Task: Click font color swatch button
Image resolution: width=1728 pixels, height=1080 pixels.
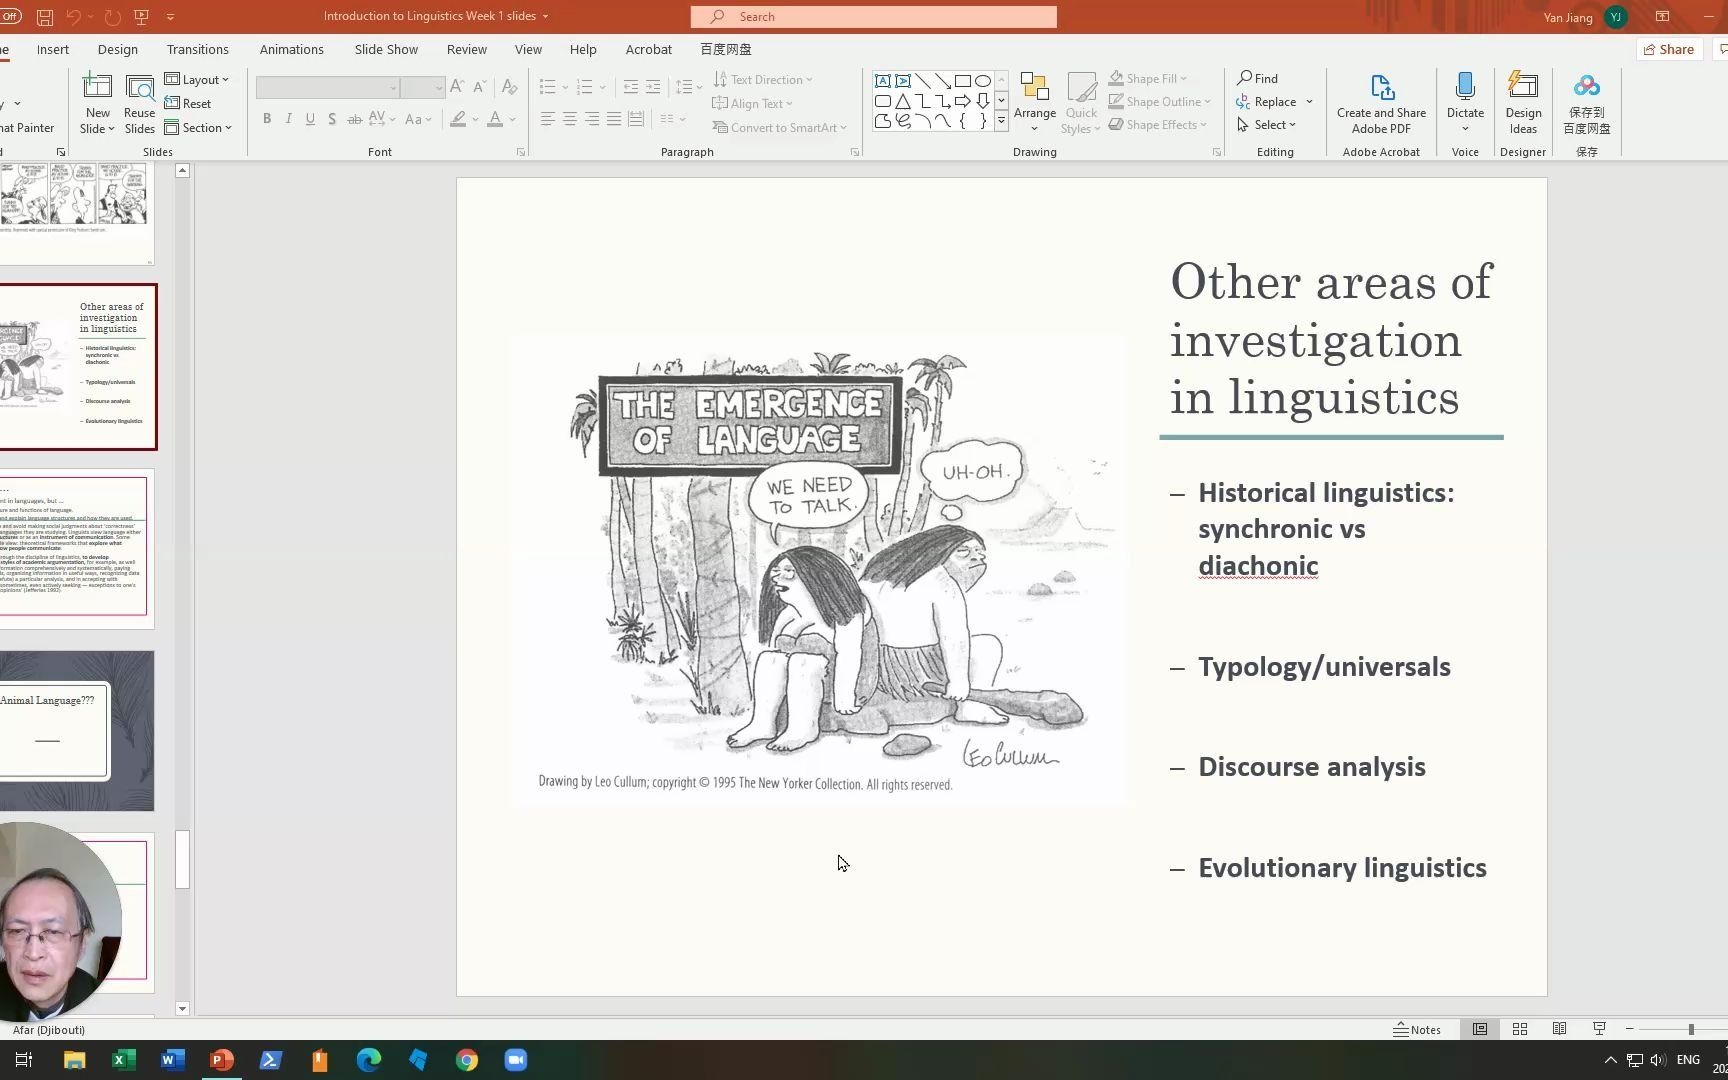Action: 495,119
